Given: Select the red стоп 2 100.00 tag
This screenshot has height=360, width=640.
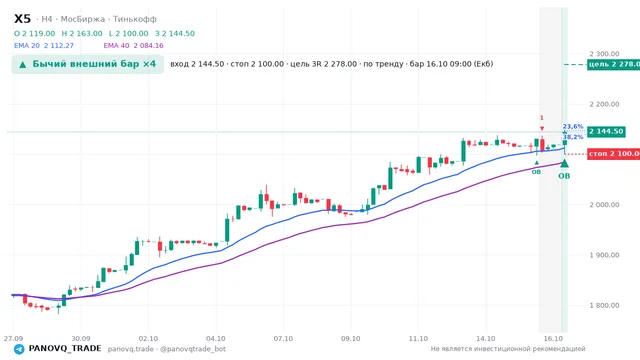Looking at the screenshot, I should click(613, 154).
